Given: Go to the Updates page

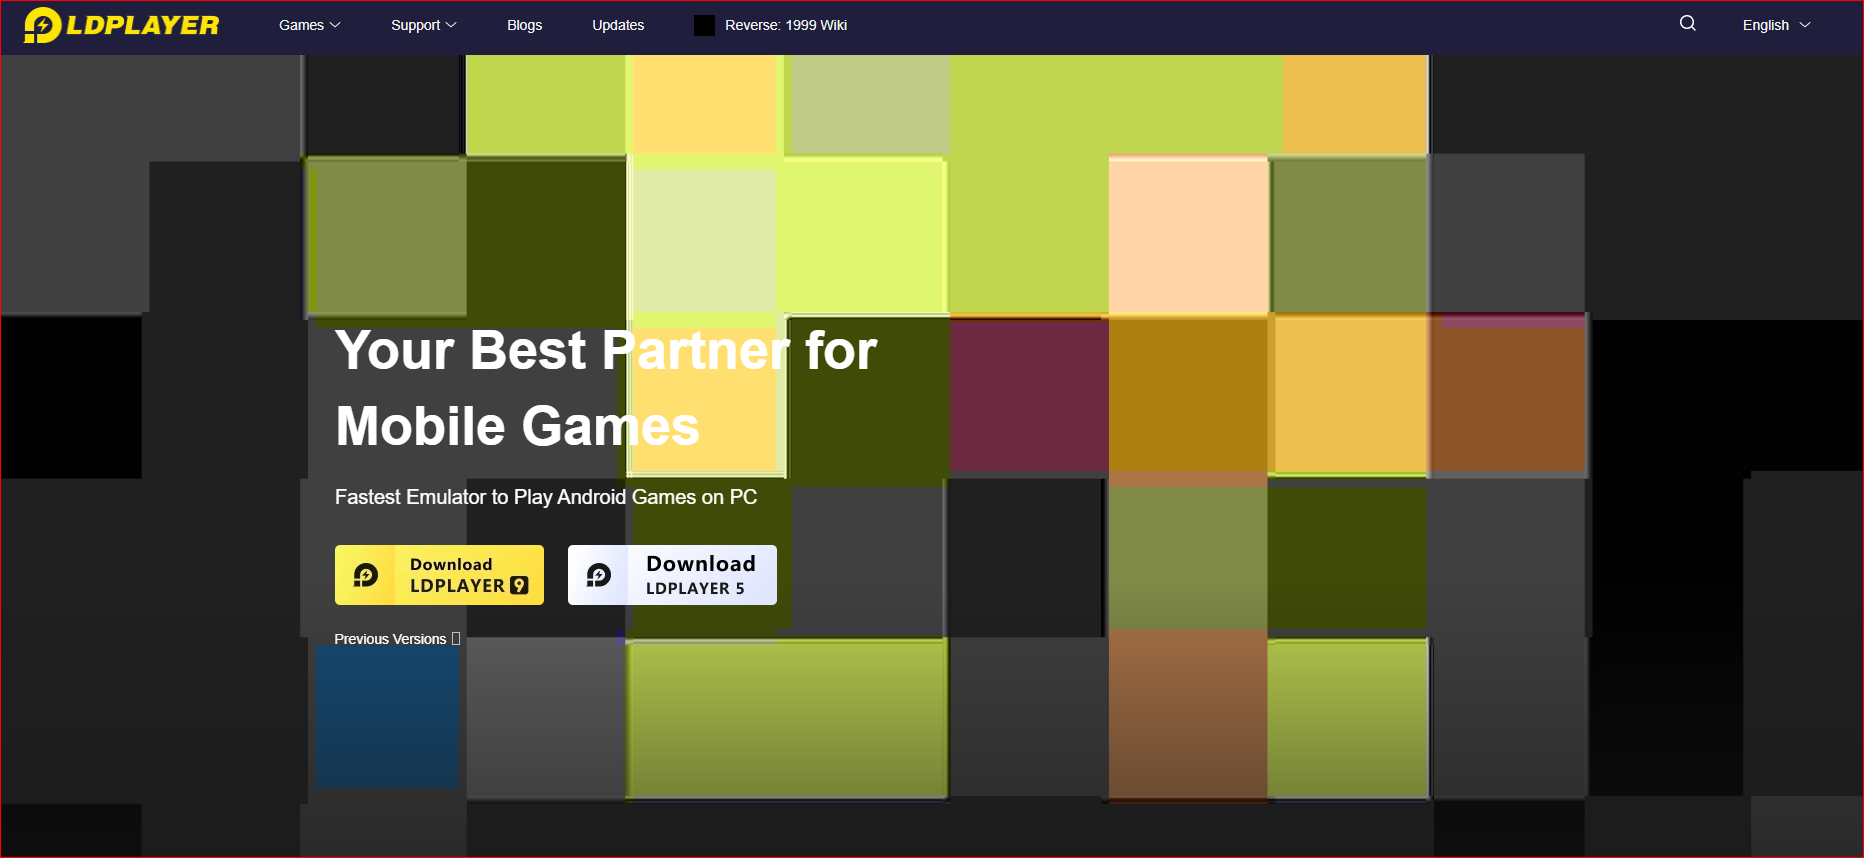Looking at the screenshot, I should pyautogui.click(x=618, y=25).
